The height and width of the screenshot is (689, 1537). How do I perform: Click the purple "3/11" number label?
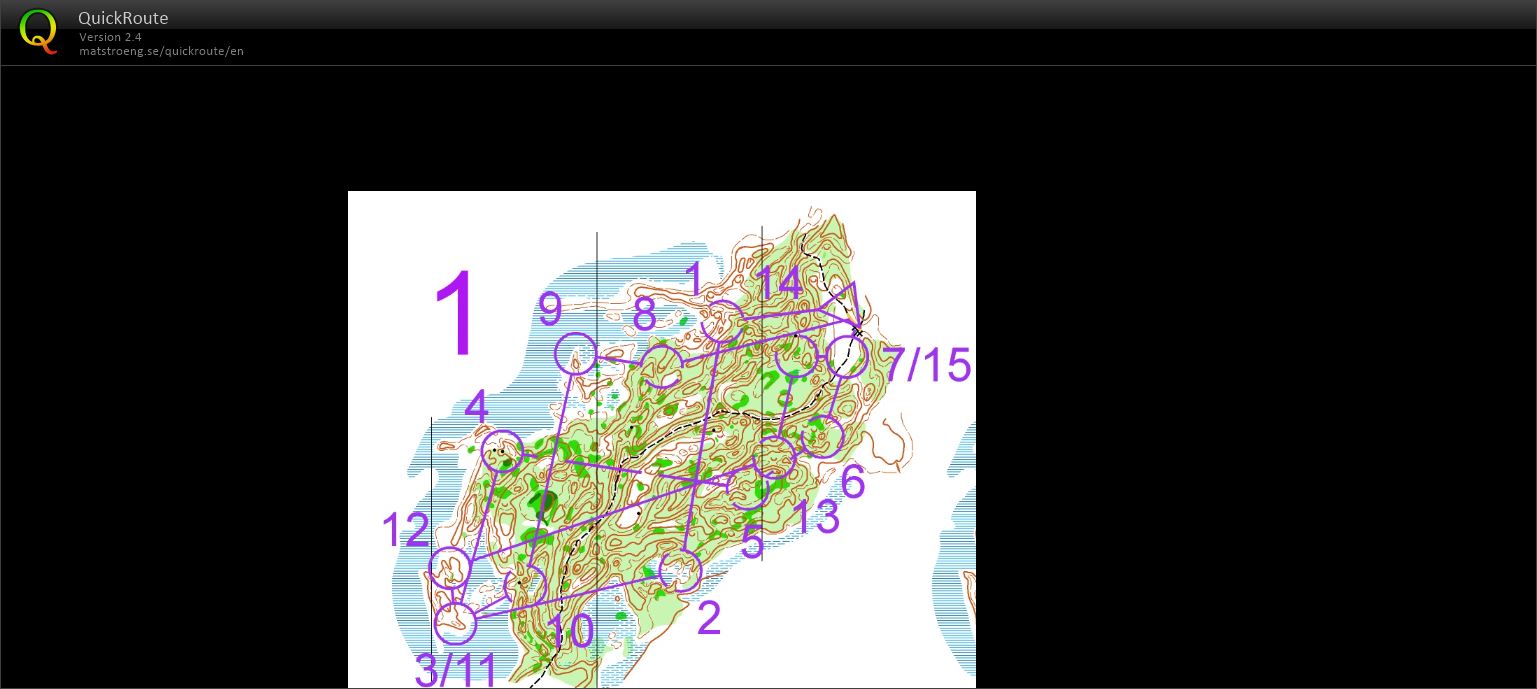(x=456, y=670)
